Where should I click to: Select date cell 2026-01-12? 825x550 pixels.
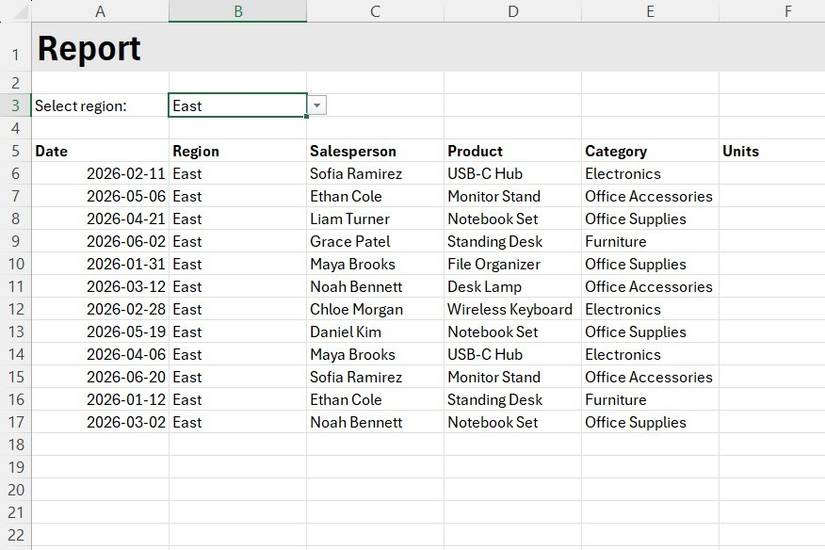[100, 399]
